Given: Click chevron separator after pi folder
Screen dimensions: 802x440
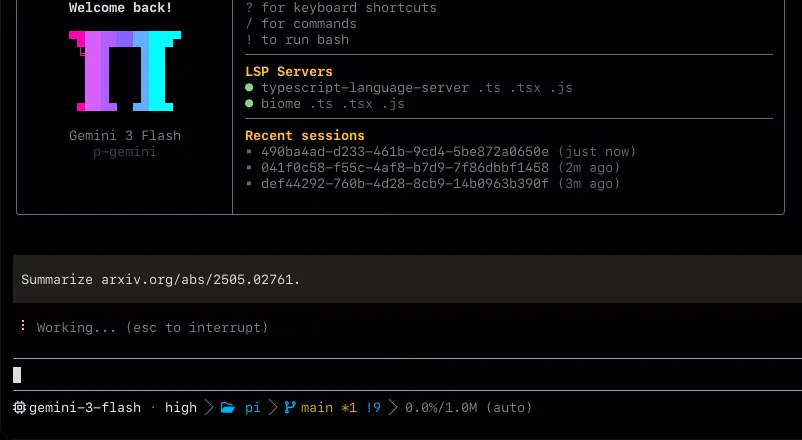Looking at the screenshot, I should [273, 407].
